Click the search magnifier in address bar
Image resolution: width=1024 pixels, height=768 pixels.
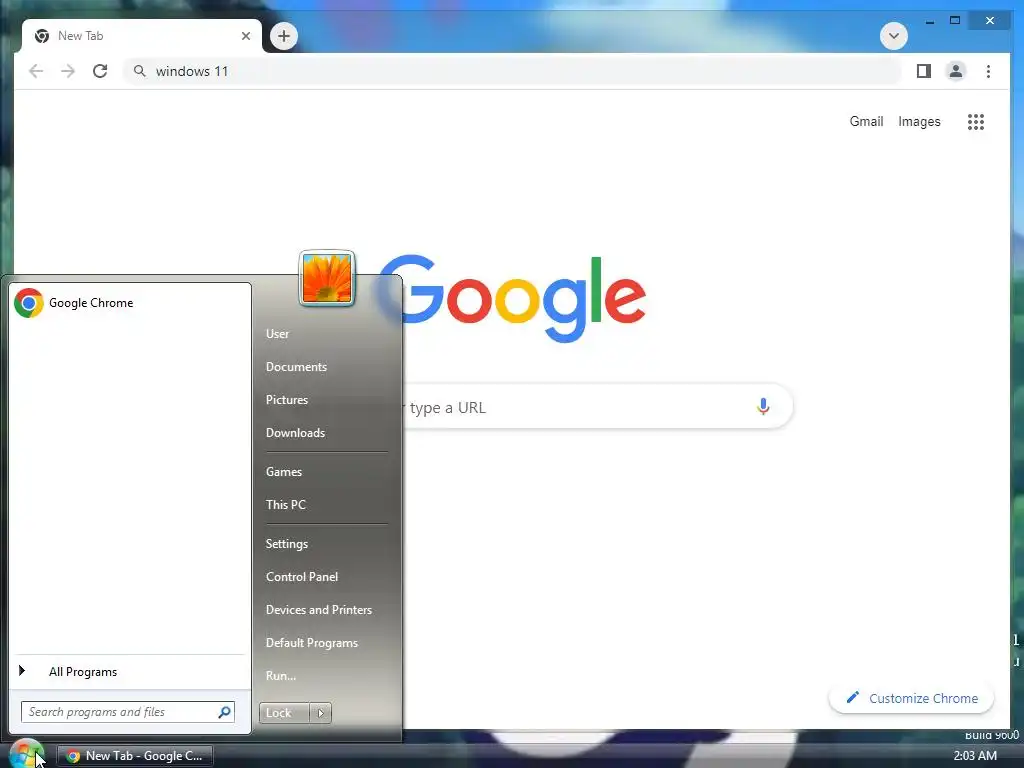(x=140, y=71)
